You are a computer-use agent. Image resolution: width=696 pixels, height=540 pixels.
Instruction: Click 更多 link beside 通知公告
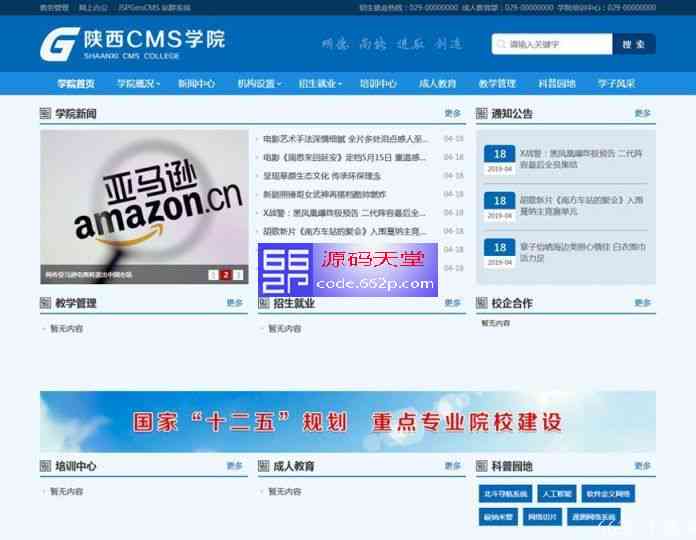tap(642, 114)
